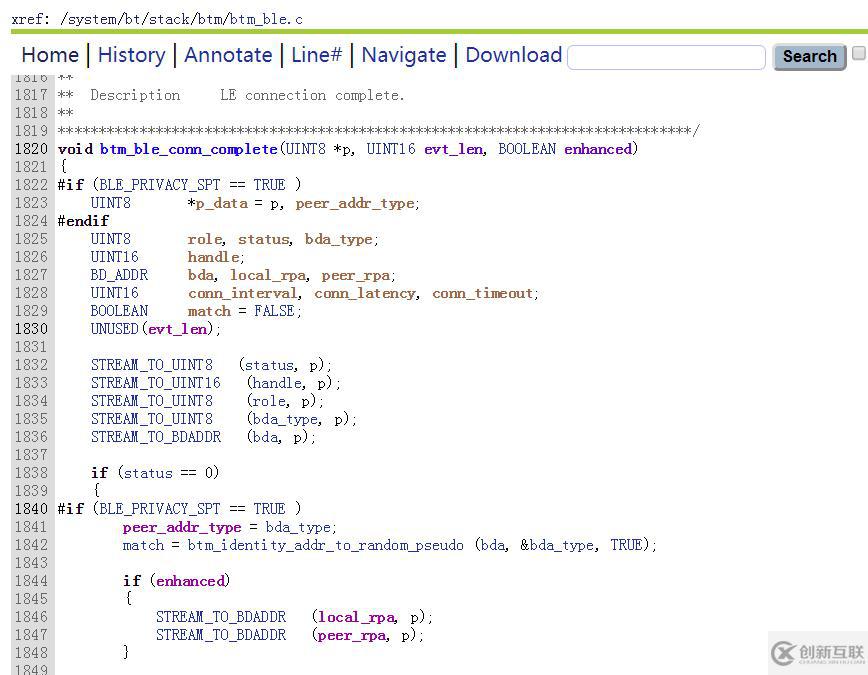The width and height of the screenshot is (868, 675).
Task: Click the stack directory in xref path
Action: pos(169,20)
